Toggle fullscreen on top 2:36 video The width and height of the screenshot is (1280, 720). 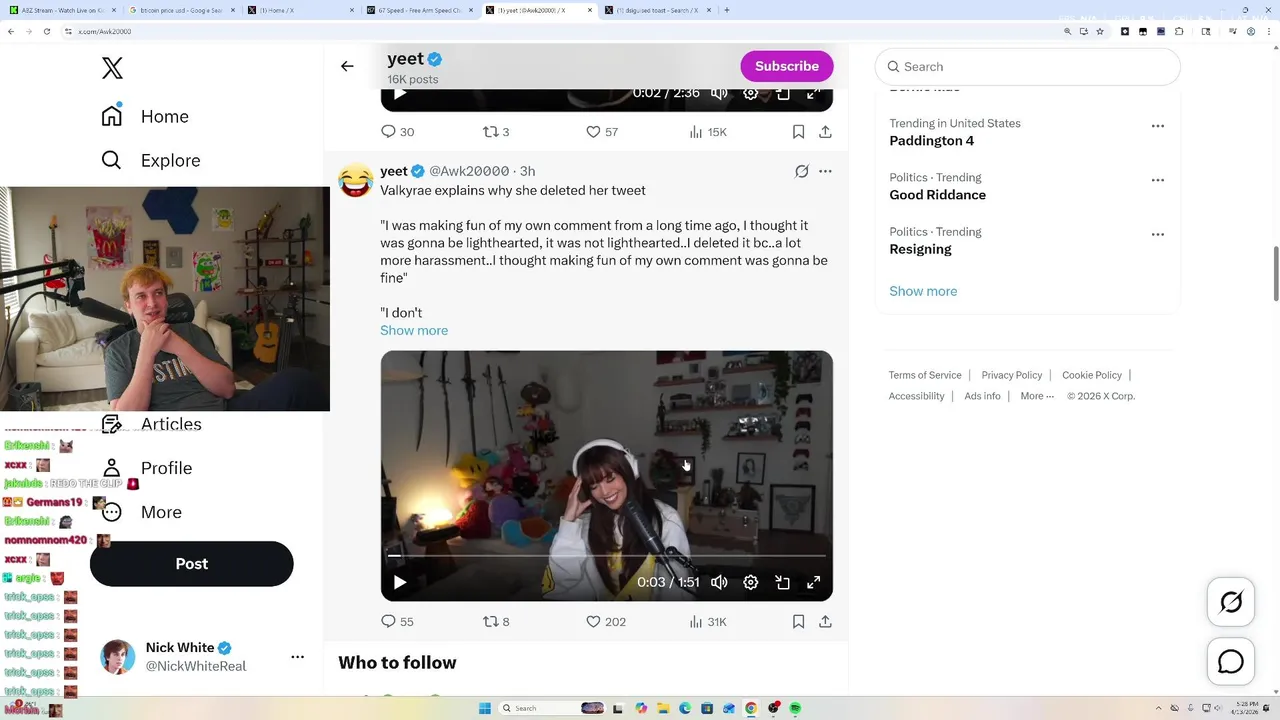click(814, 93)
